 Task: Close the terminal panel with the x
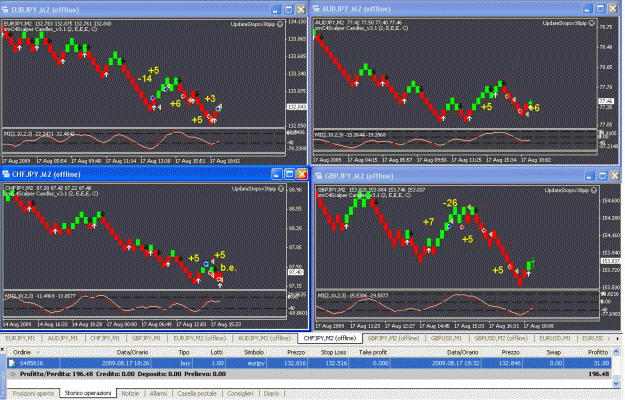tap(2, 350)
